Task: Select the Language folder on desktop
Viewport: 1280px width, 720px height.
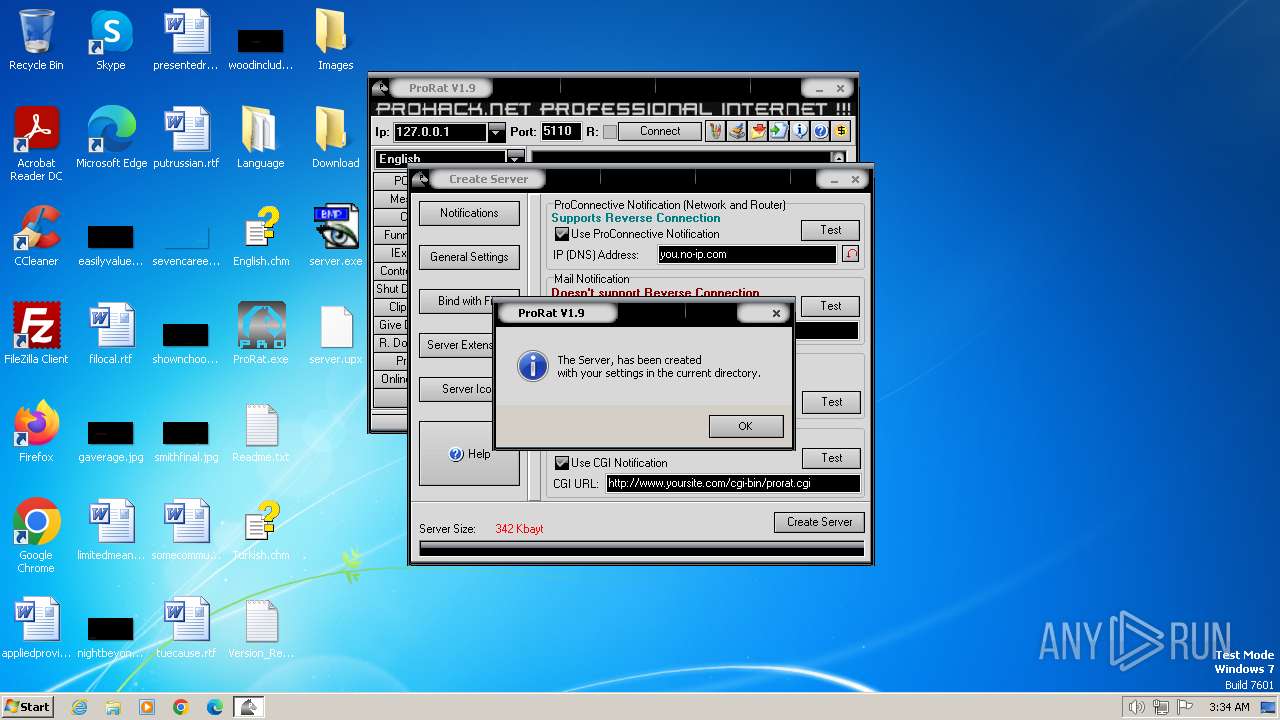Action: click(x=261, y=138)
